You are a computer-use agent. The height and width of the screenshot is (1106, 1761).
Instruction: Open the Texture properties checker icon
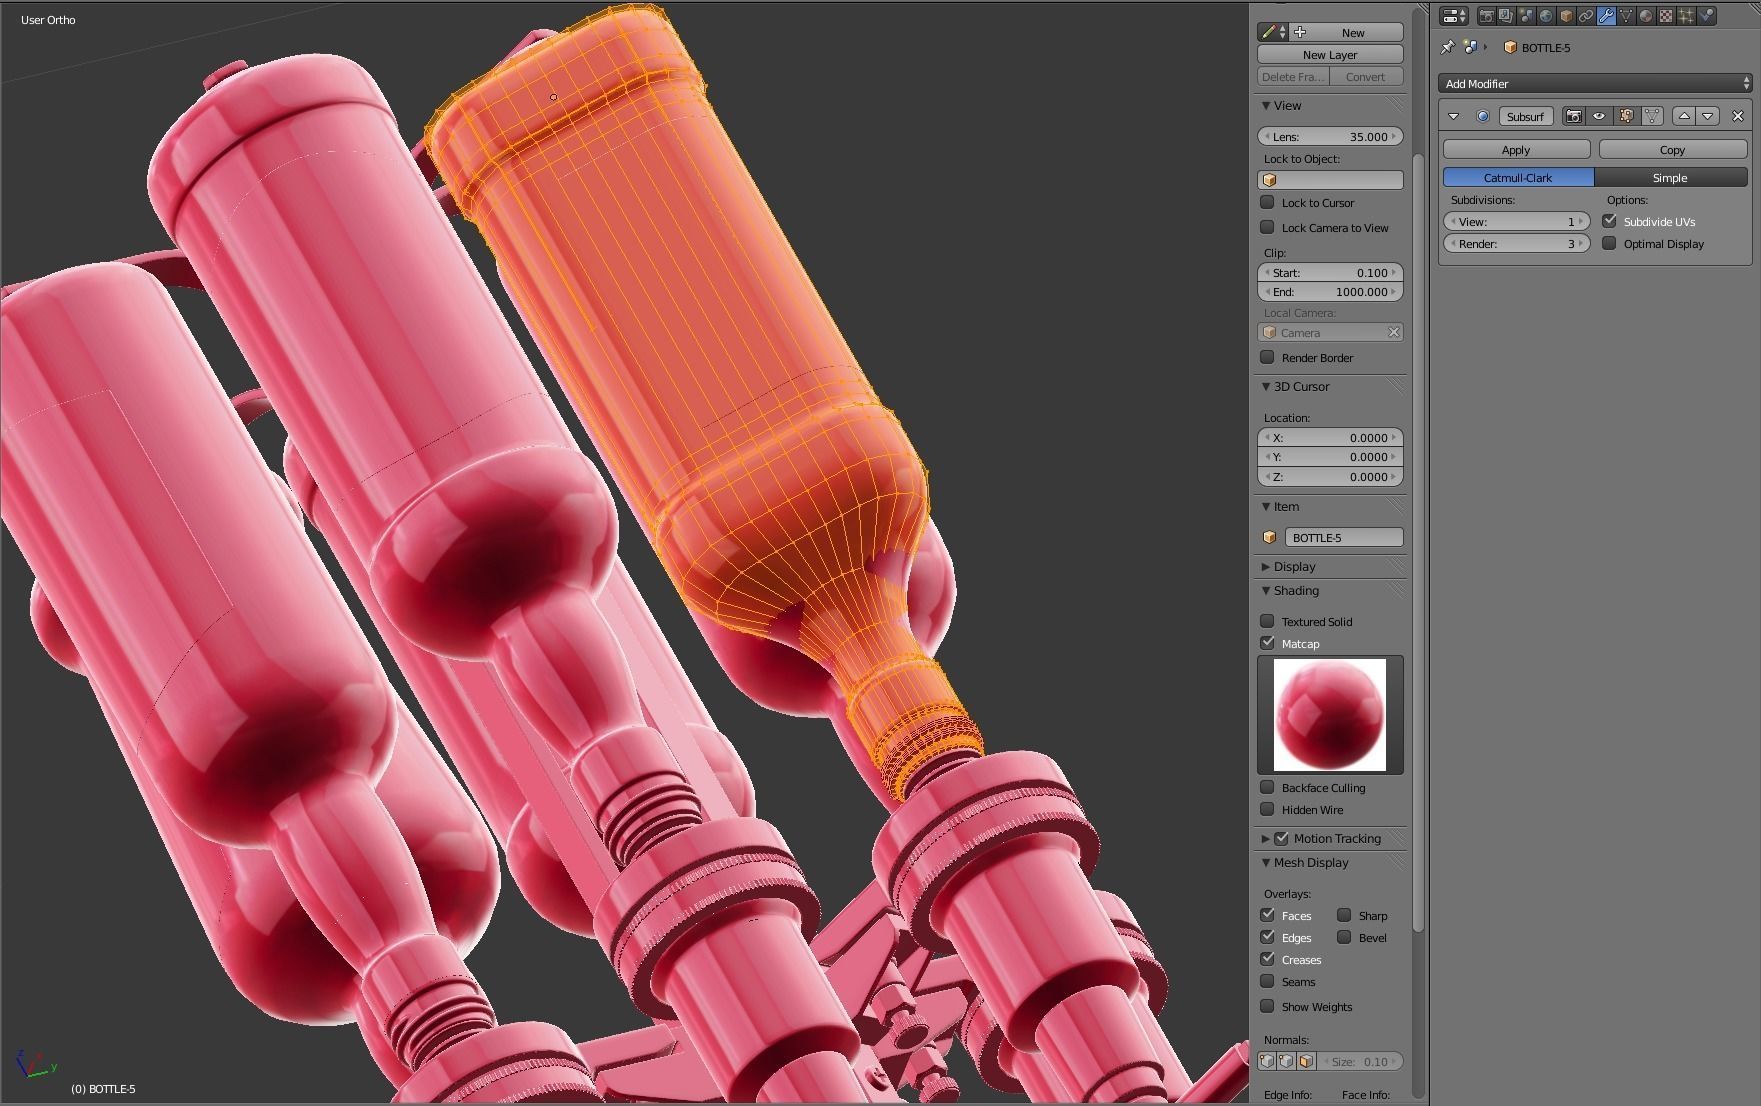coord(1666,16)
